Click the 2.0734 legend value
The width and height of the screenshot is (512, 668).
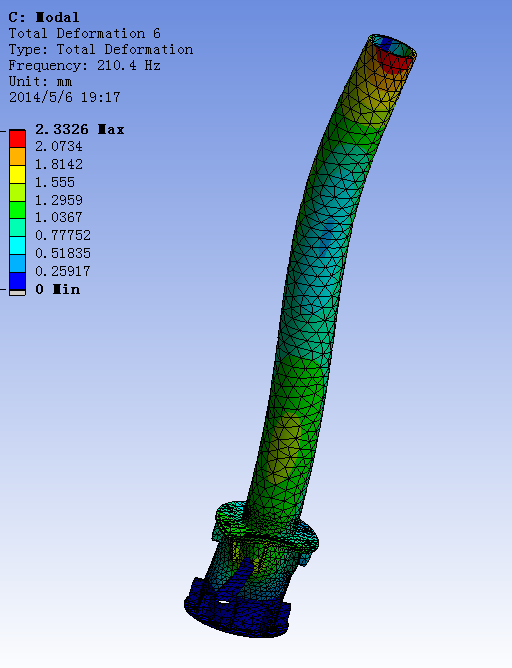pos(59,147)
